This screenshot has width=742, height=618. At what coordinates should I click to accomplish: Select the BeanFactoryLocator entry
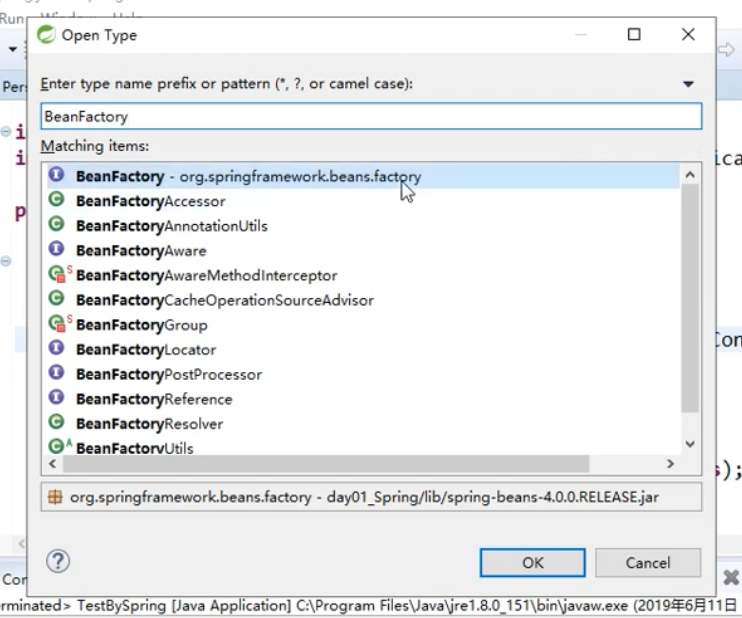point(363,349)
